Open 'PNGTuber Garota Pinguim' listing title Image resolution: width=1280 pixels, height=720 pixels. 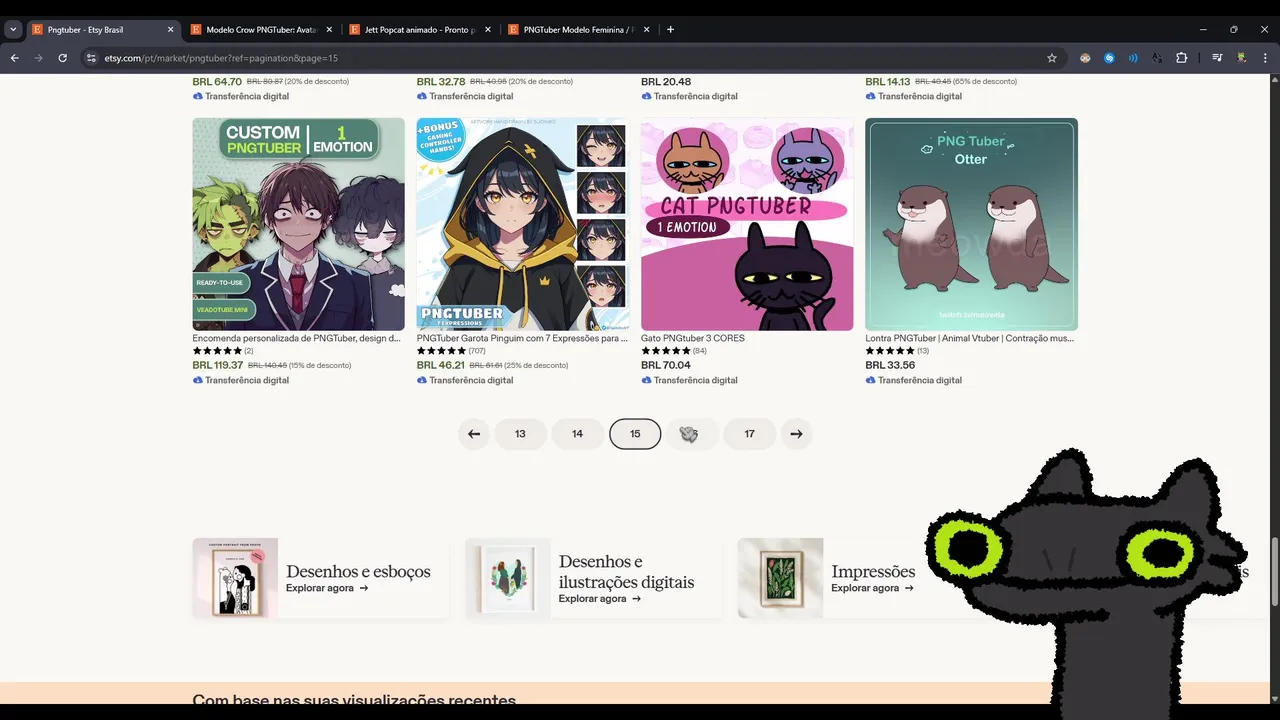click(x=522, y=338)
